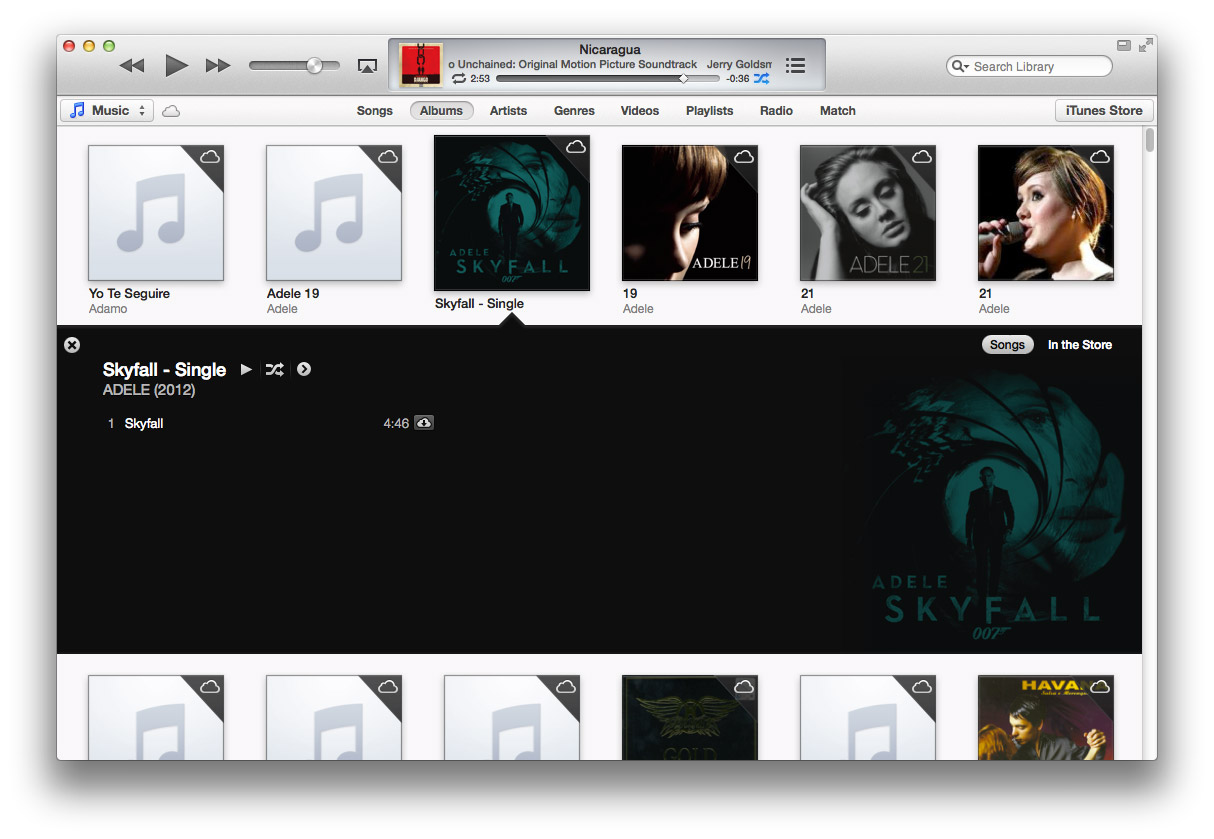Open the 21 album with the microphone photo
The height and width of the screenshot is (839, 1214).
point(1046,213)
